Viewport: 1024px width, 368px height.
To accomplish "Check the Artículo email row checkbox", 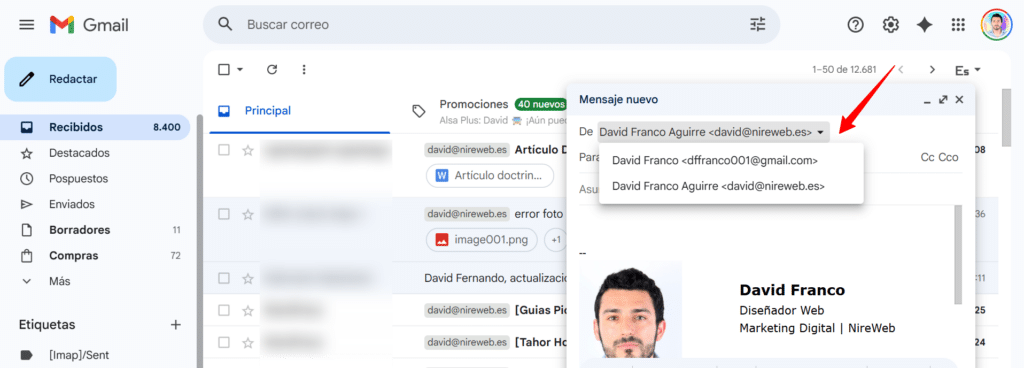I will 224,150.
